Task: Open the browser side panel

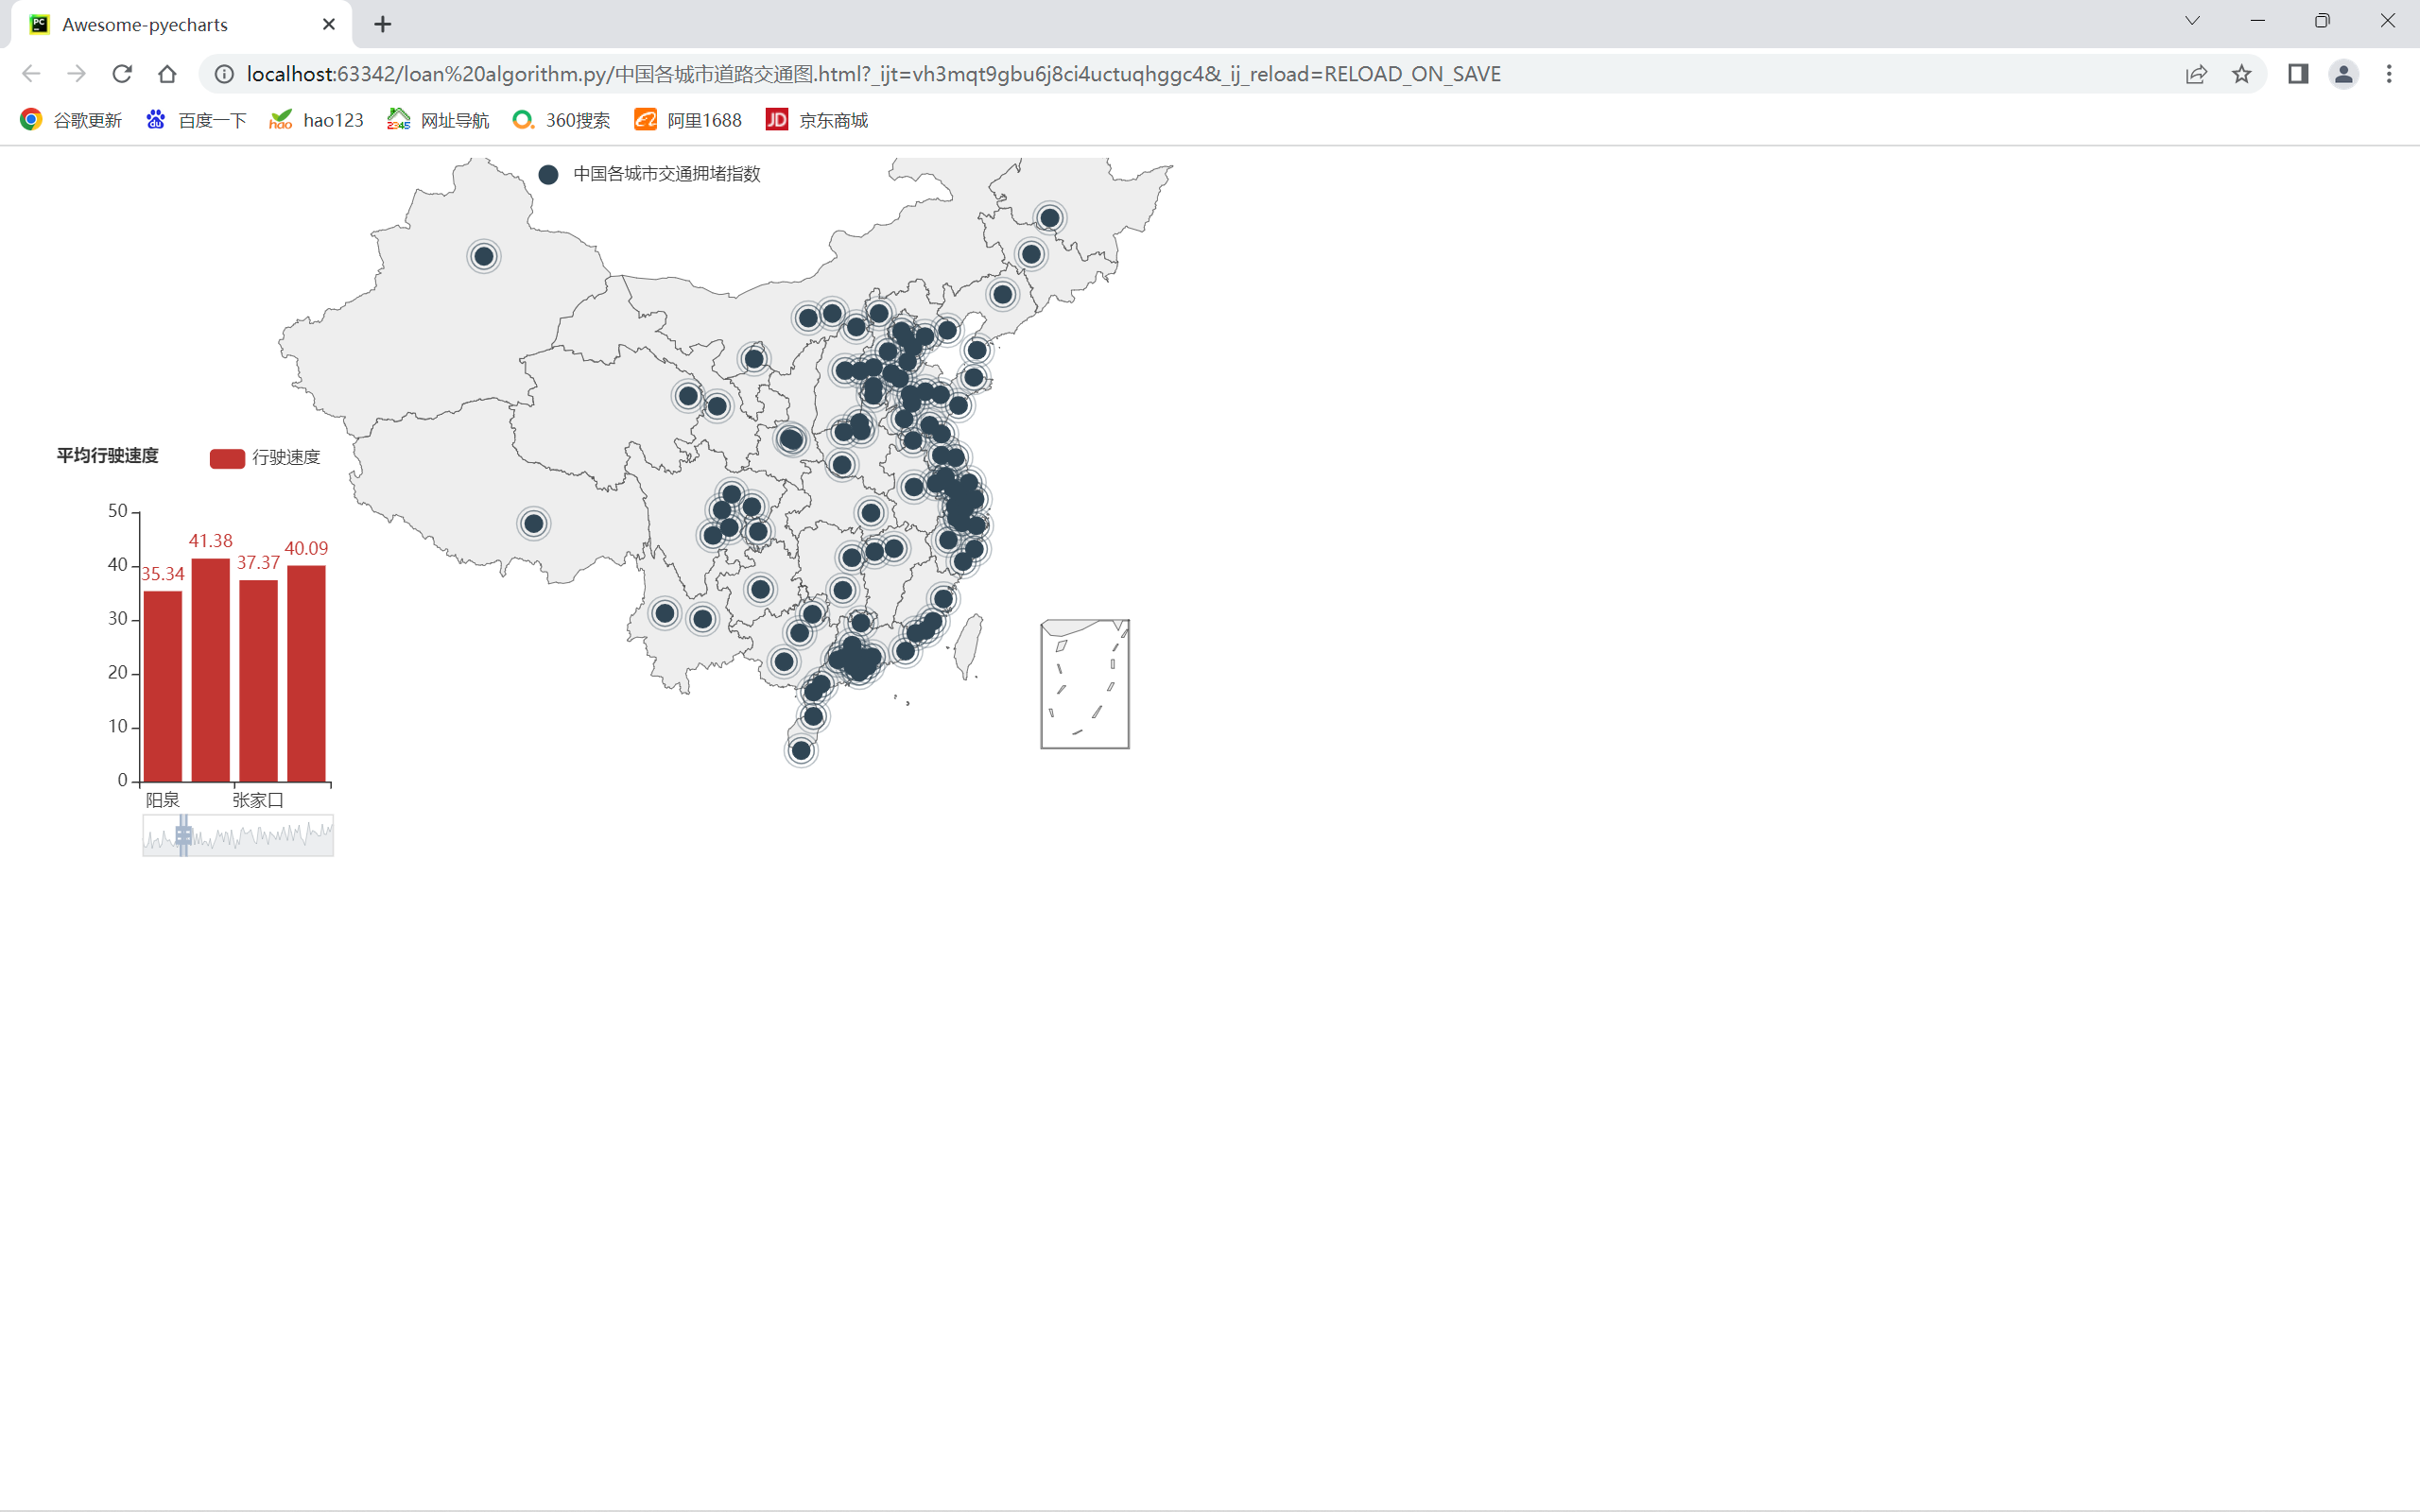Action: point(2298,74)
